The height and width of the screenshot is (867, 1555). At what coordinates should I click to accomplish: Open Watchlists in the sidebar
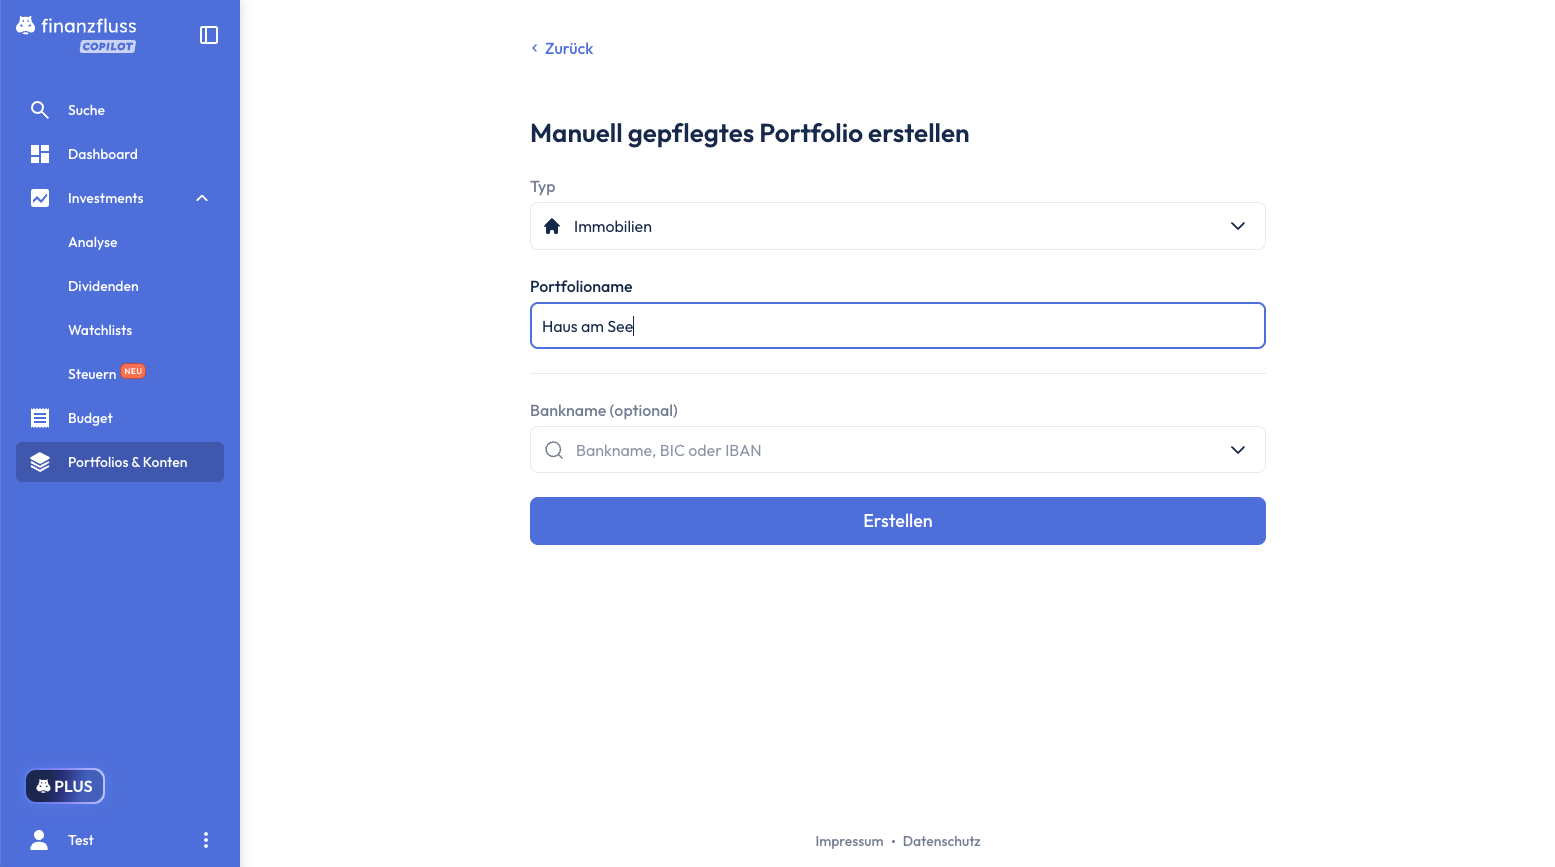point(100,330)
